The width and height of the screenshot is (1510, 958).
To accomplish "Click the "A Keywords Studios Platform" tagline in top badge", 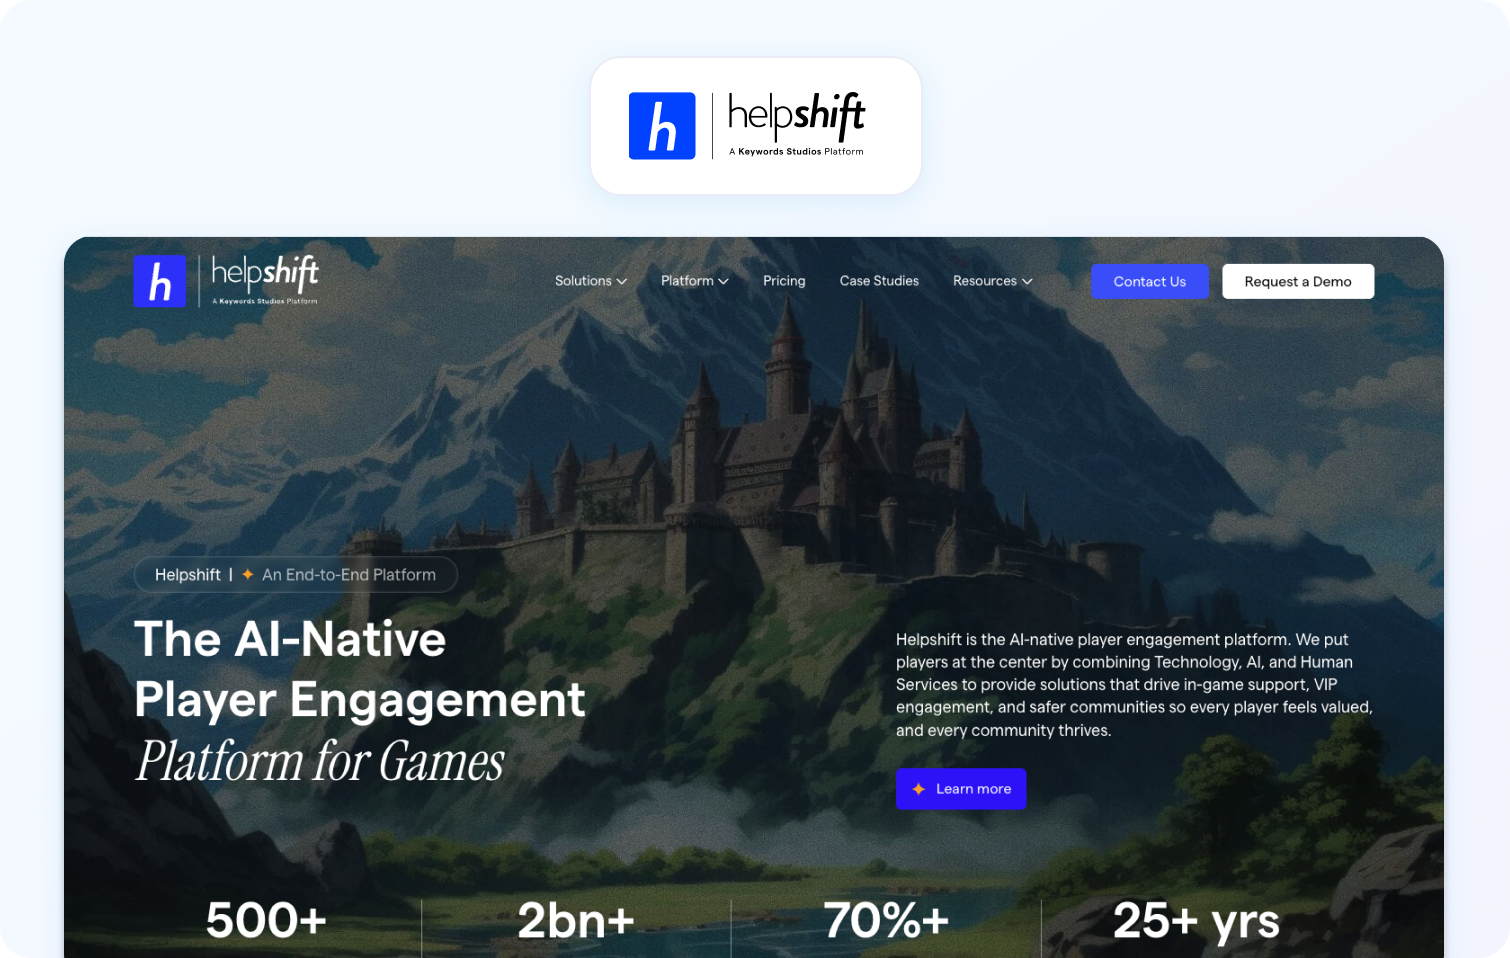I will tap(796, 152).
